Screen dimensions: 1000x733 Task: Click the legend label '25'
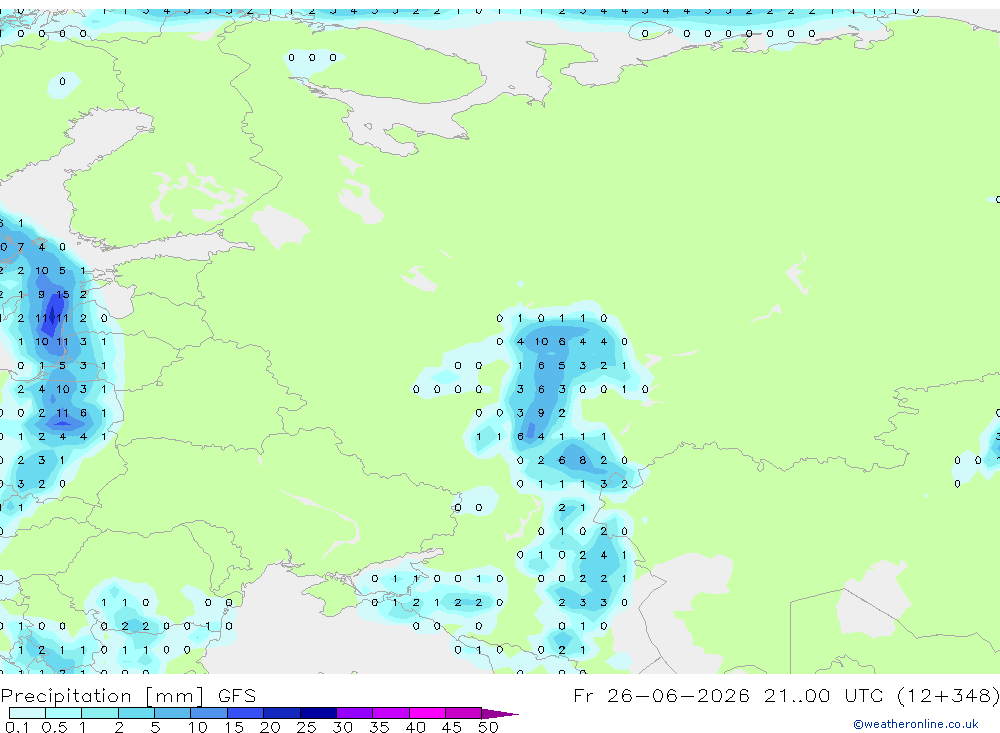tap(306, 727)
